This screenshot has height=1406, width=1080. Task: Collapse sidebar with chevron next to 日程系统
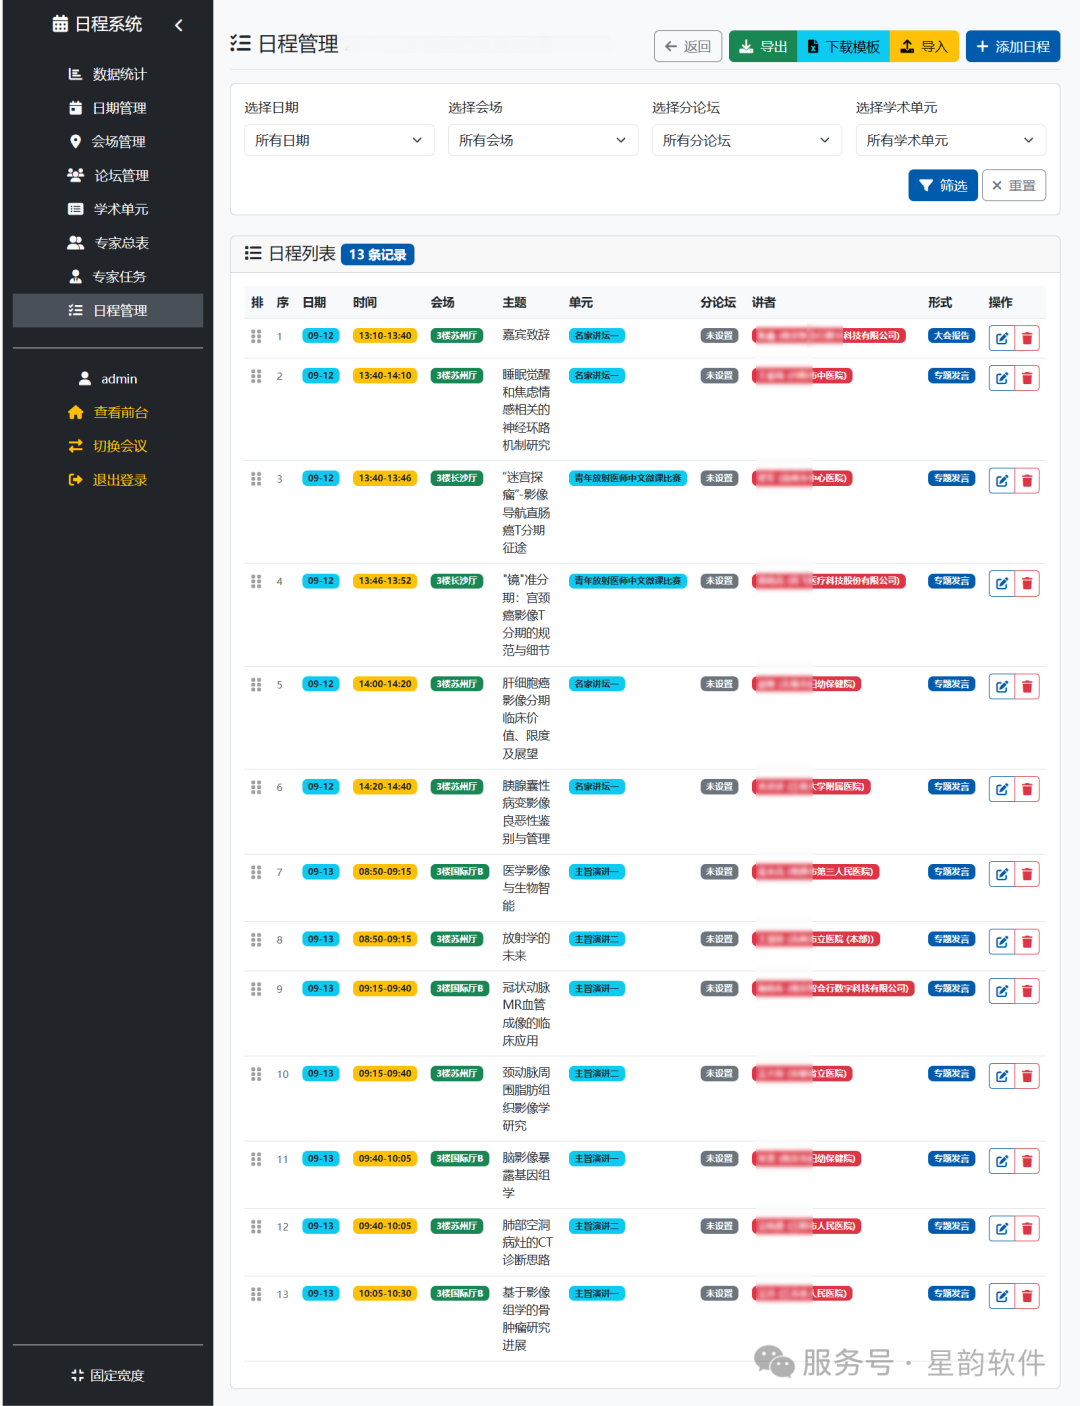click(x=179, y=25)
